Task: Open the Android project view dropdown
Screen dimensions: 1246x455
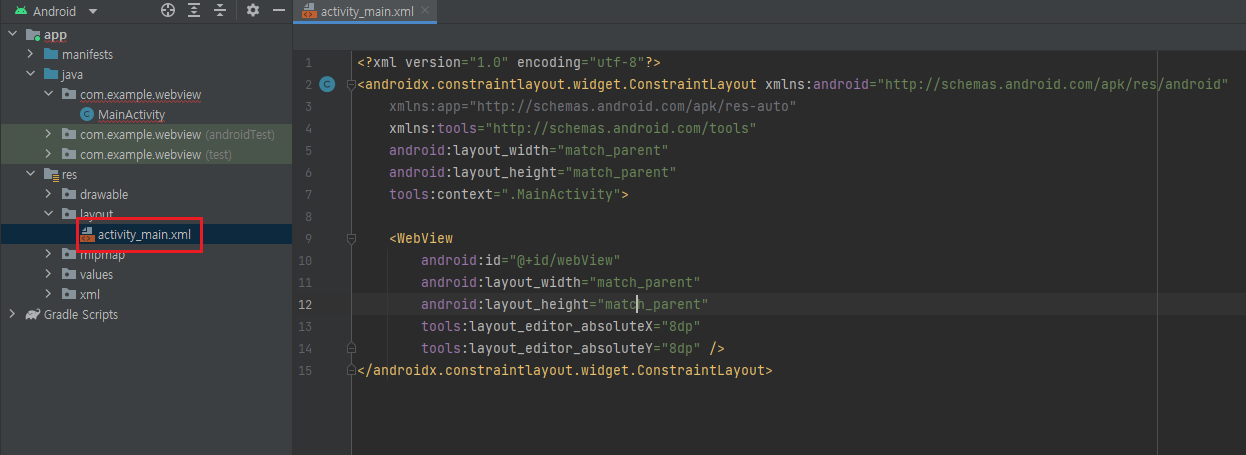Action: click(x=56, y=11)
